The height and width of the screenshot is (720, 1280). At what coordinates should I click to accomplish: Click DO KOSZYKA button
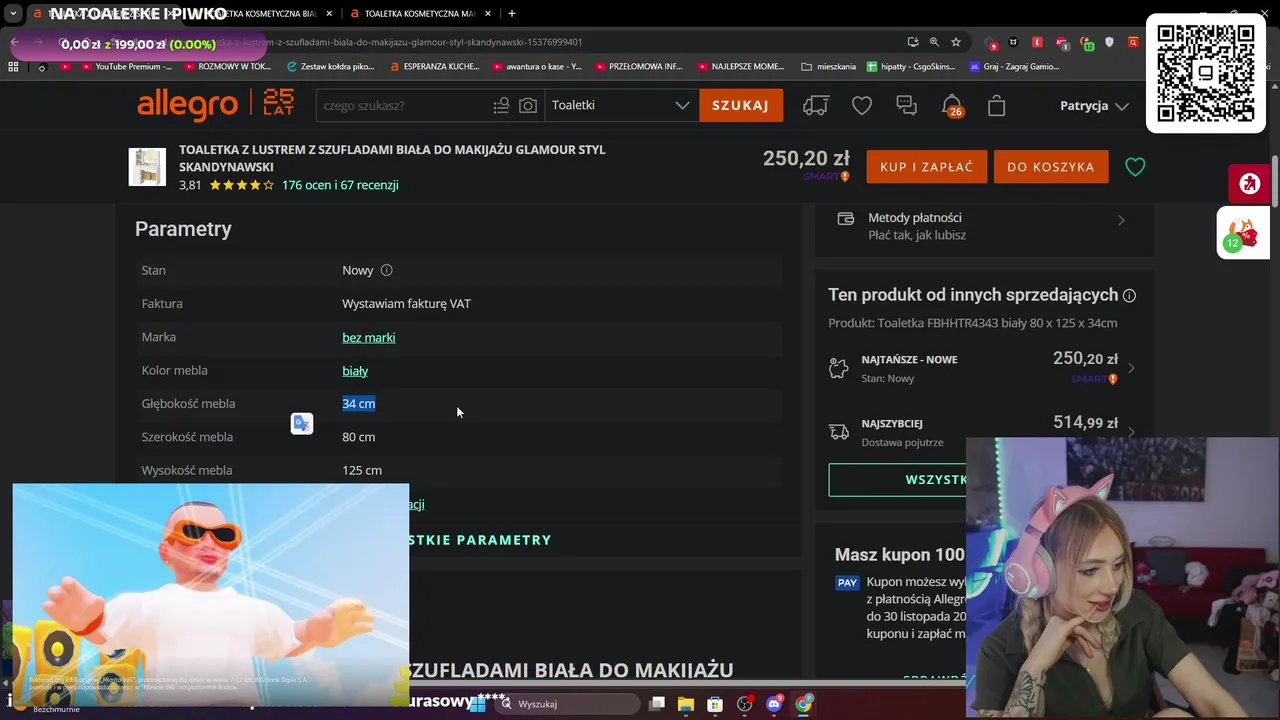tap(1051, 167)
